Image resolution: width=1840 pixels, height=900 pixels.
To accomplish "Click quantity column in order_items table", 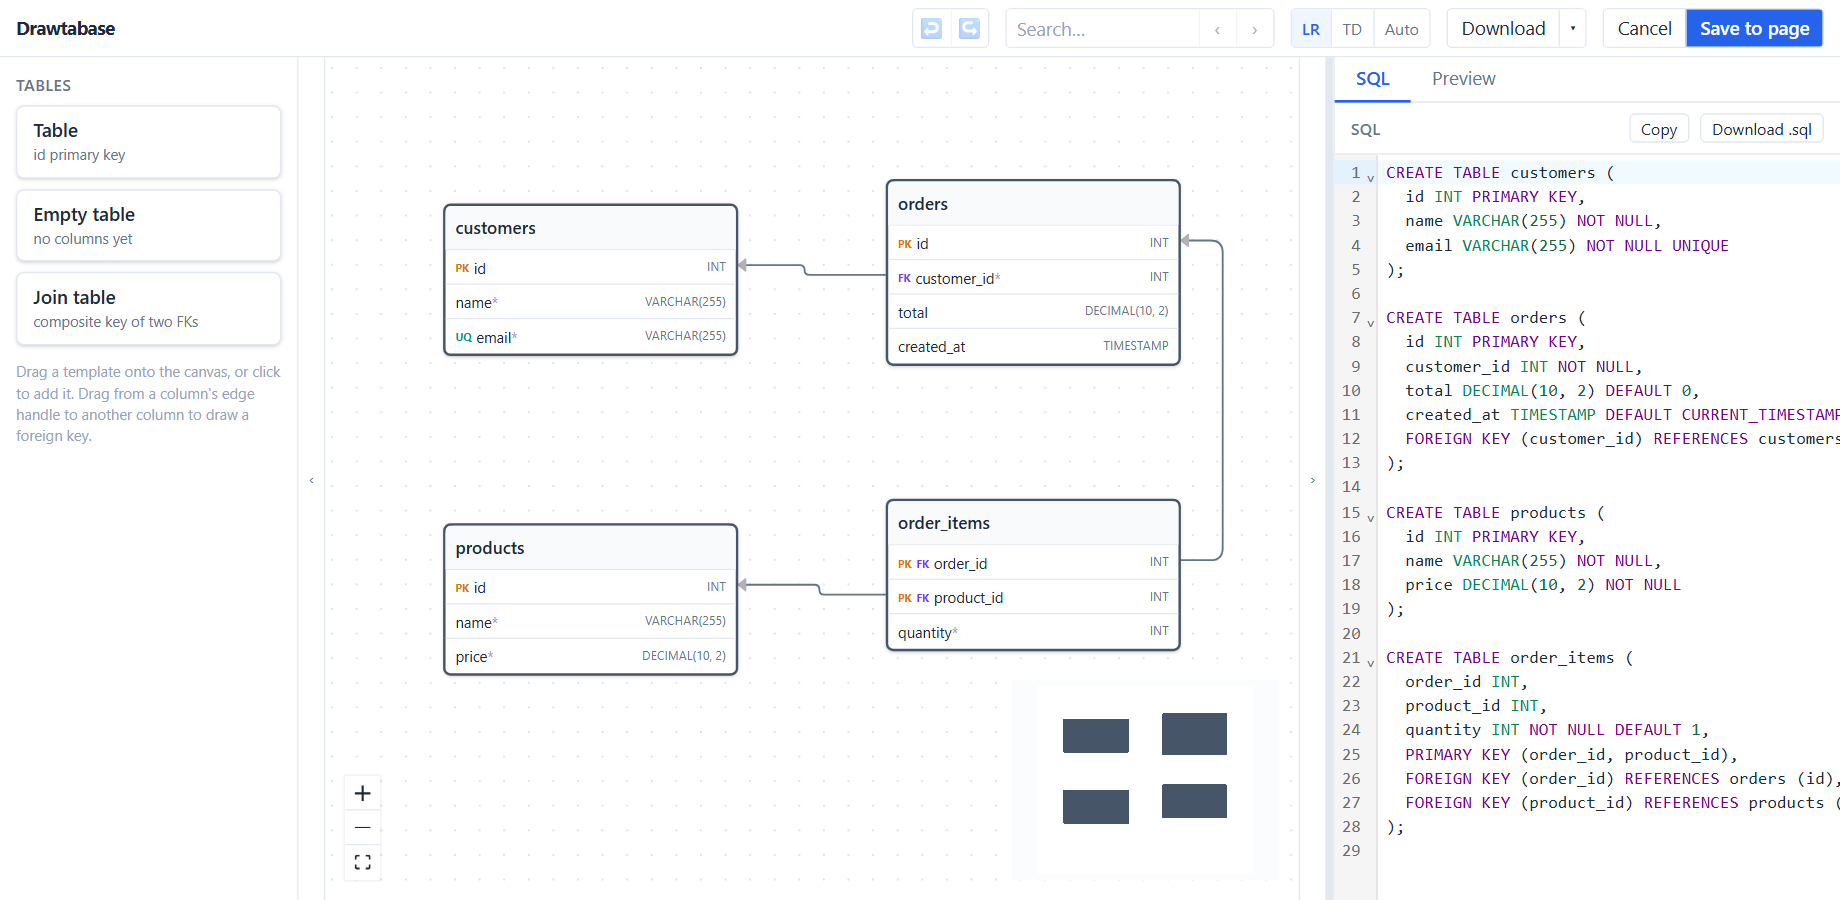I will click(1033, 632).
